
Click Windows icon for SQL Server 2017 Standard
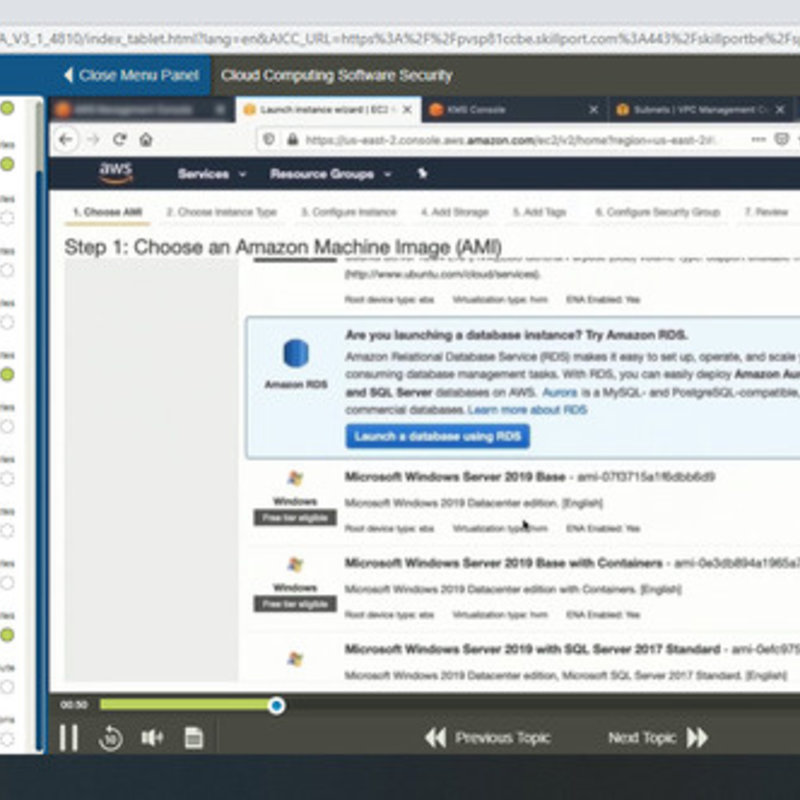click(x=295, y=659)
